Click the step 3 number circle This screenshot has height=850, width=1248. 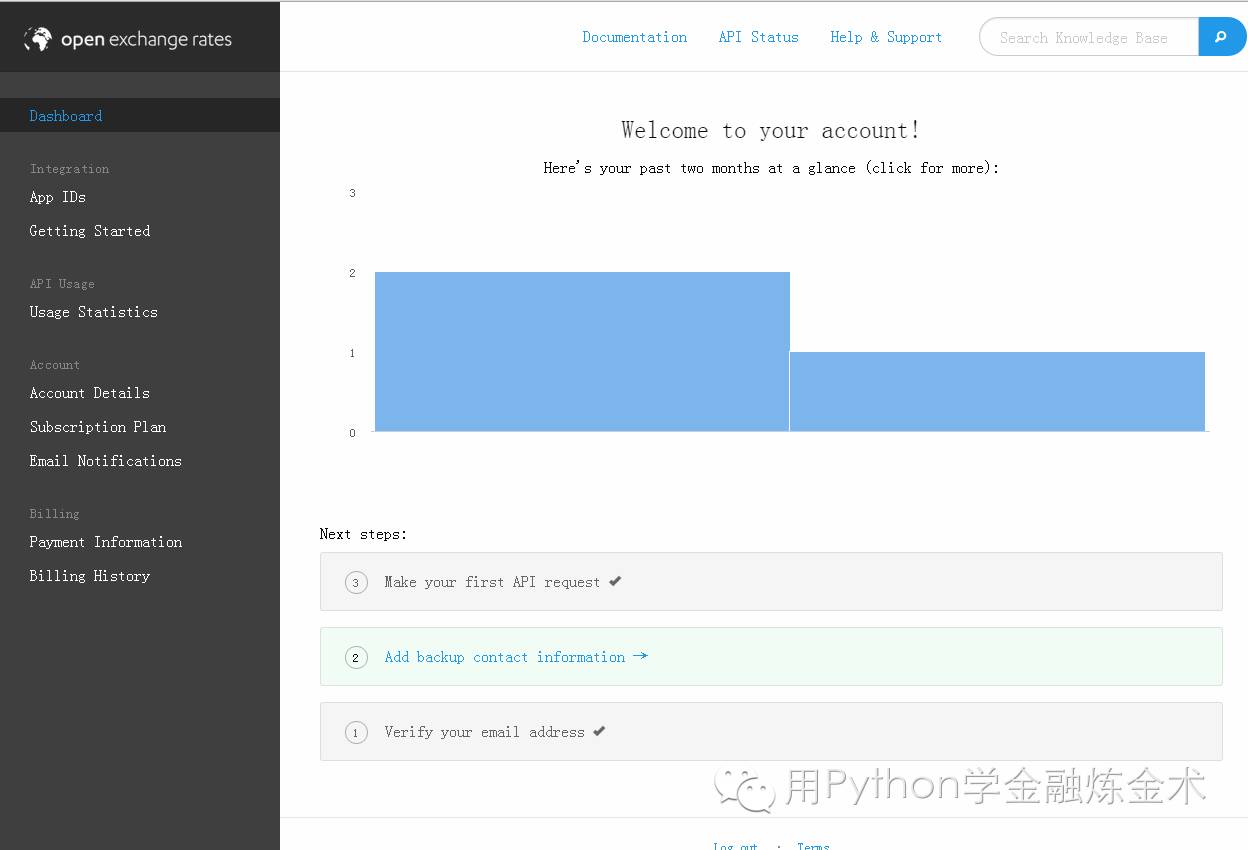tap(356, 583)
